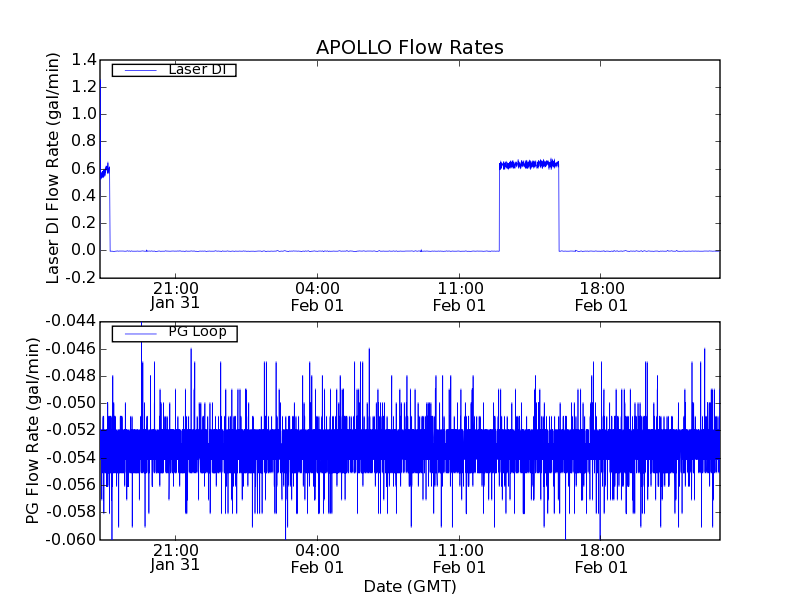Viewport: 800px width, 600px height.
Task: Click the 0.4 tick label on top chart
Action: click(84, 196)
